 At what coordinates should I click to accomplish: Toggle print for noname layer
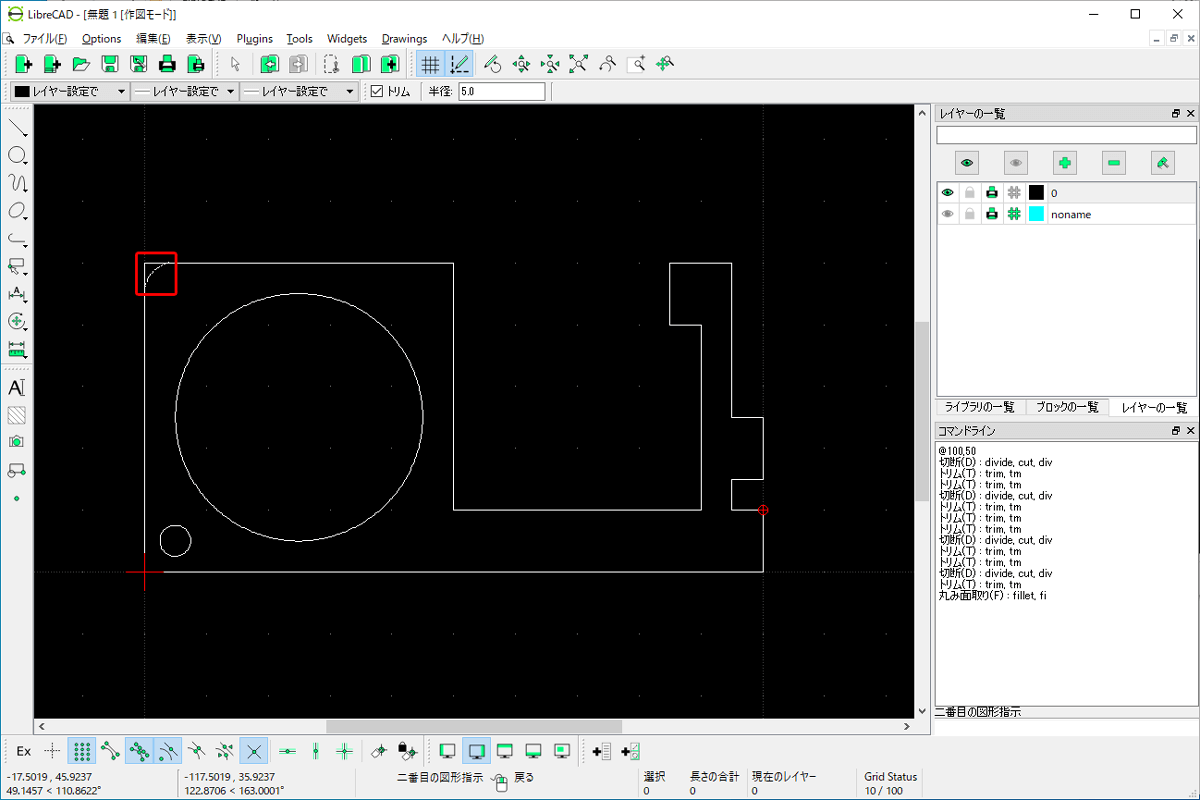pos(991,214)
